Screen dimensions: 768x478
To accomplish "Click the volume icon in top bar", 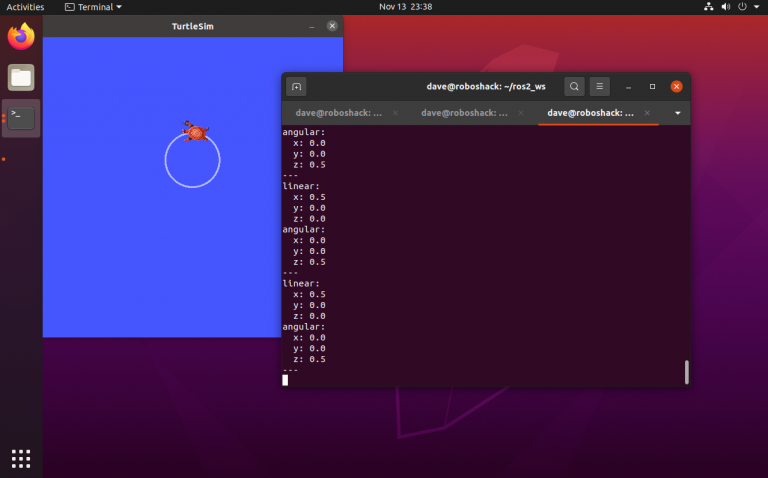I will tap(728, 7).
